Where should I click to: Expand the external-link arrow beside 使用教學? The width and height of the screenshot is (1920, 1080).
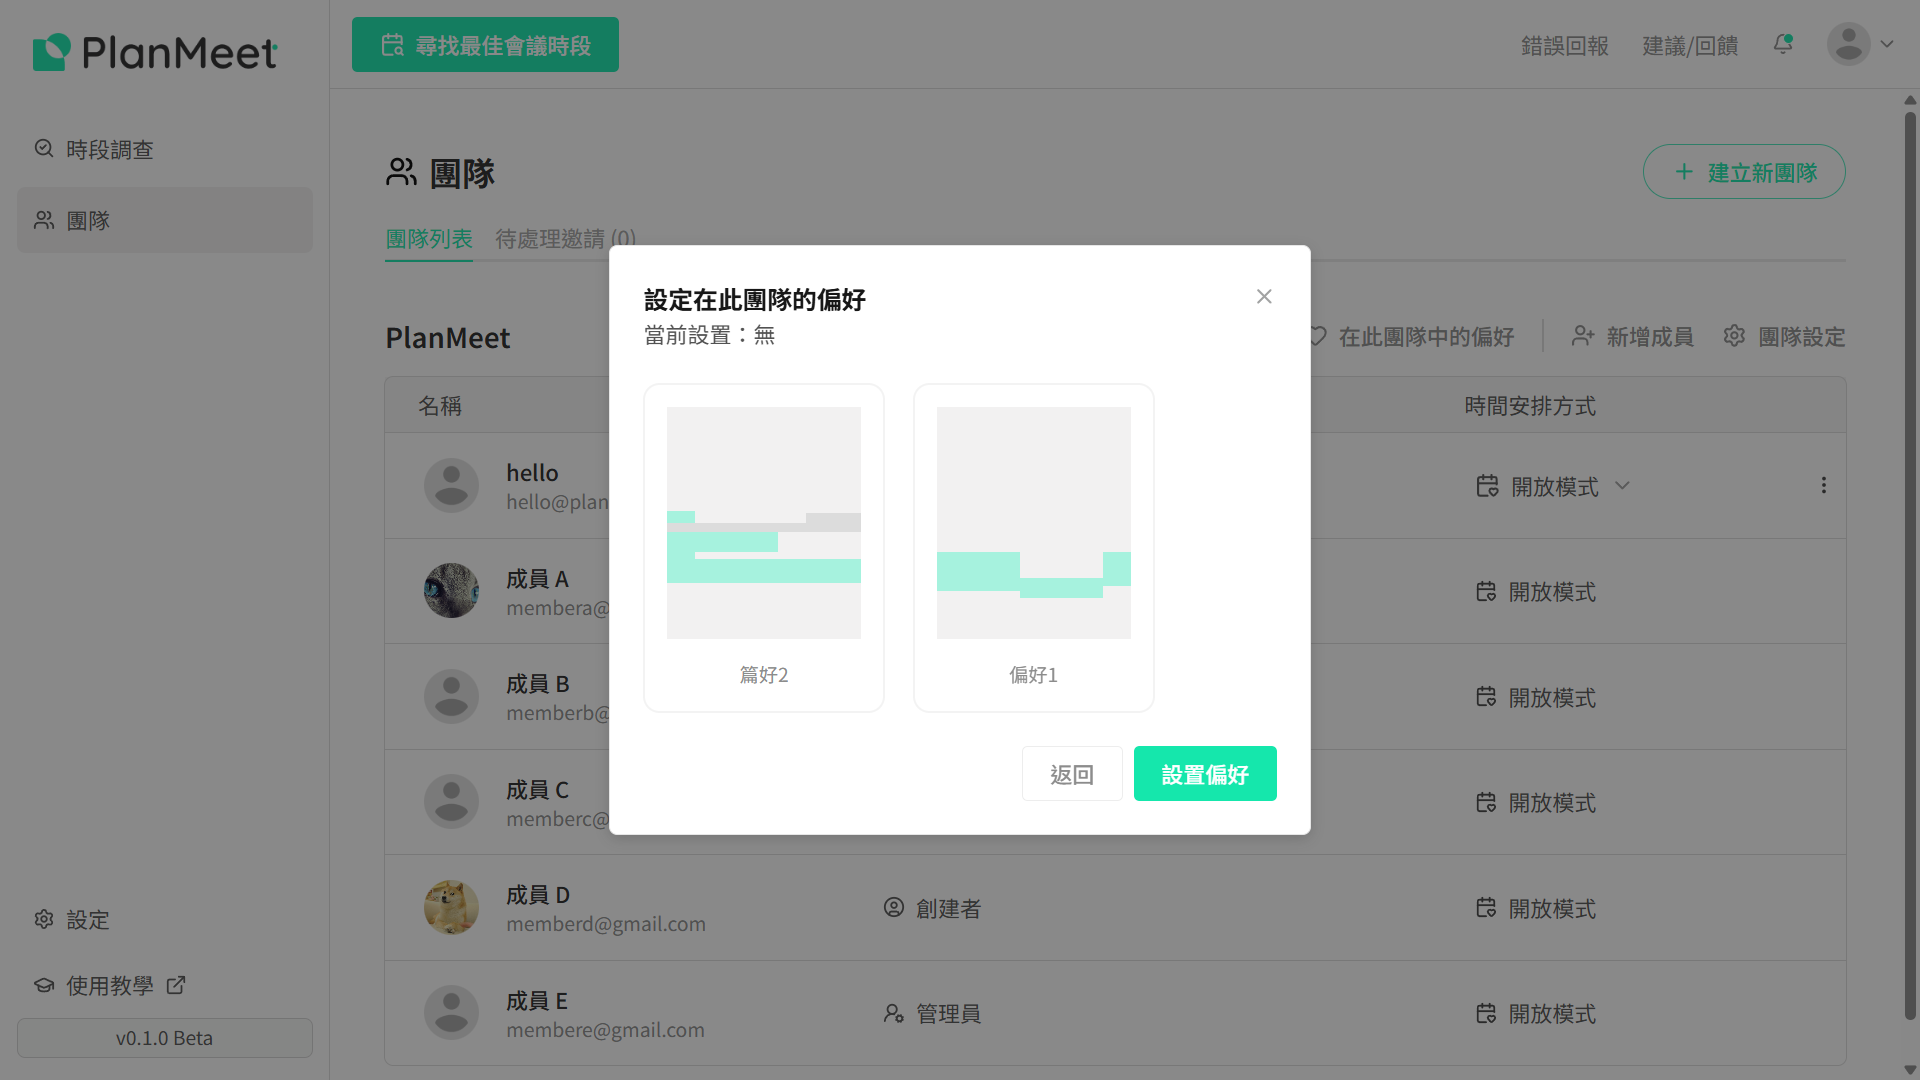coord(176,985)
